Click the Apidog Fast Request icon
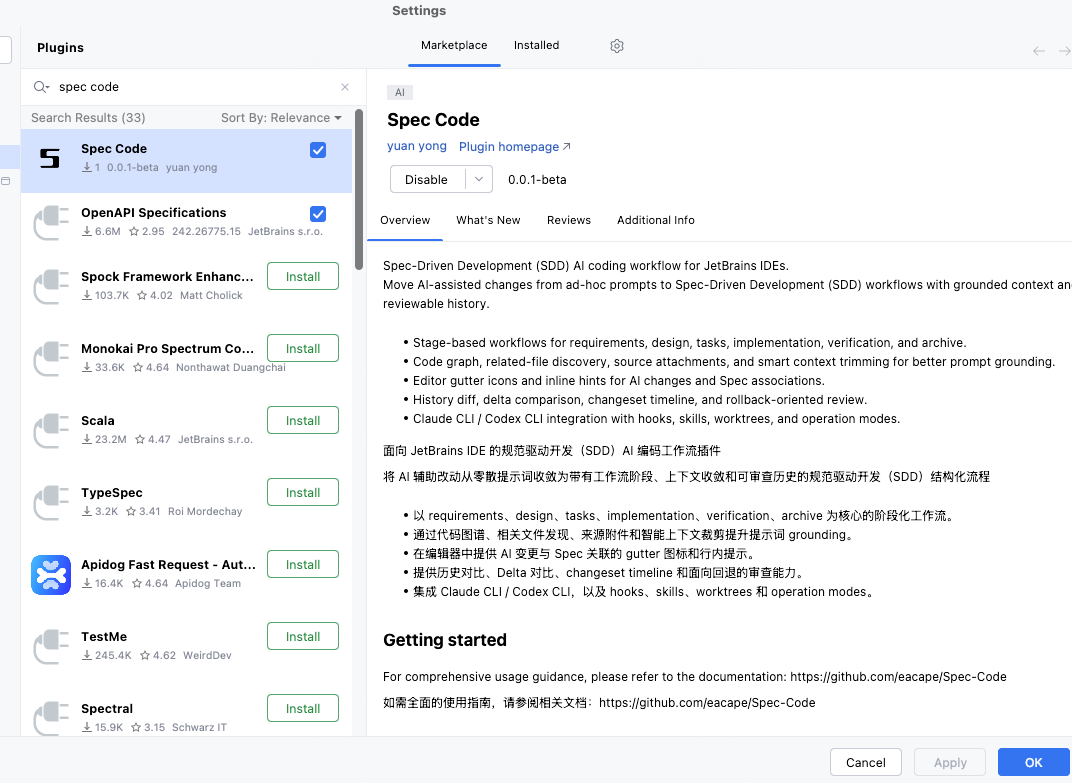Screen dimensions: 1072x783 [50, 574]
